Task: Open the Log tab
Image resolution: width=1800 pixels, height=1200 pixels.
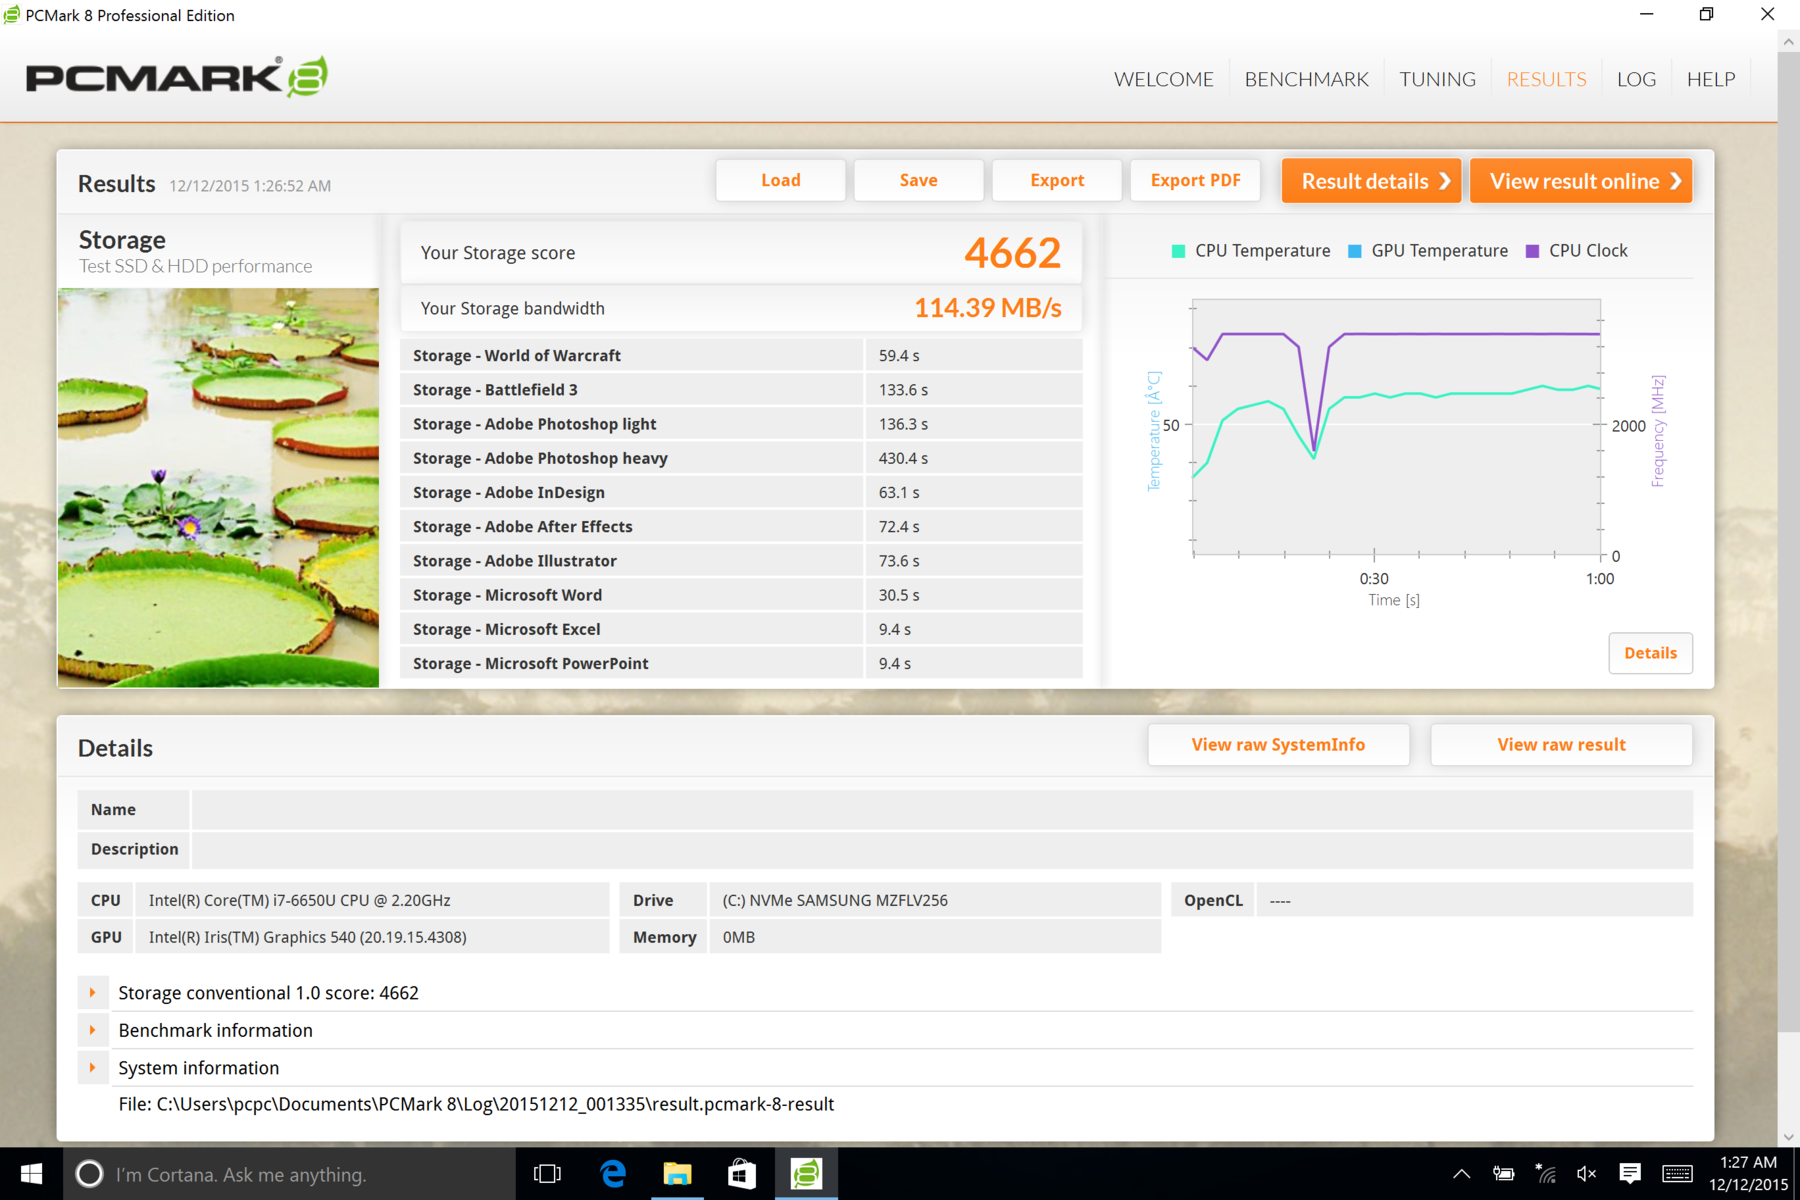Action: tap(1636, 79)
